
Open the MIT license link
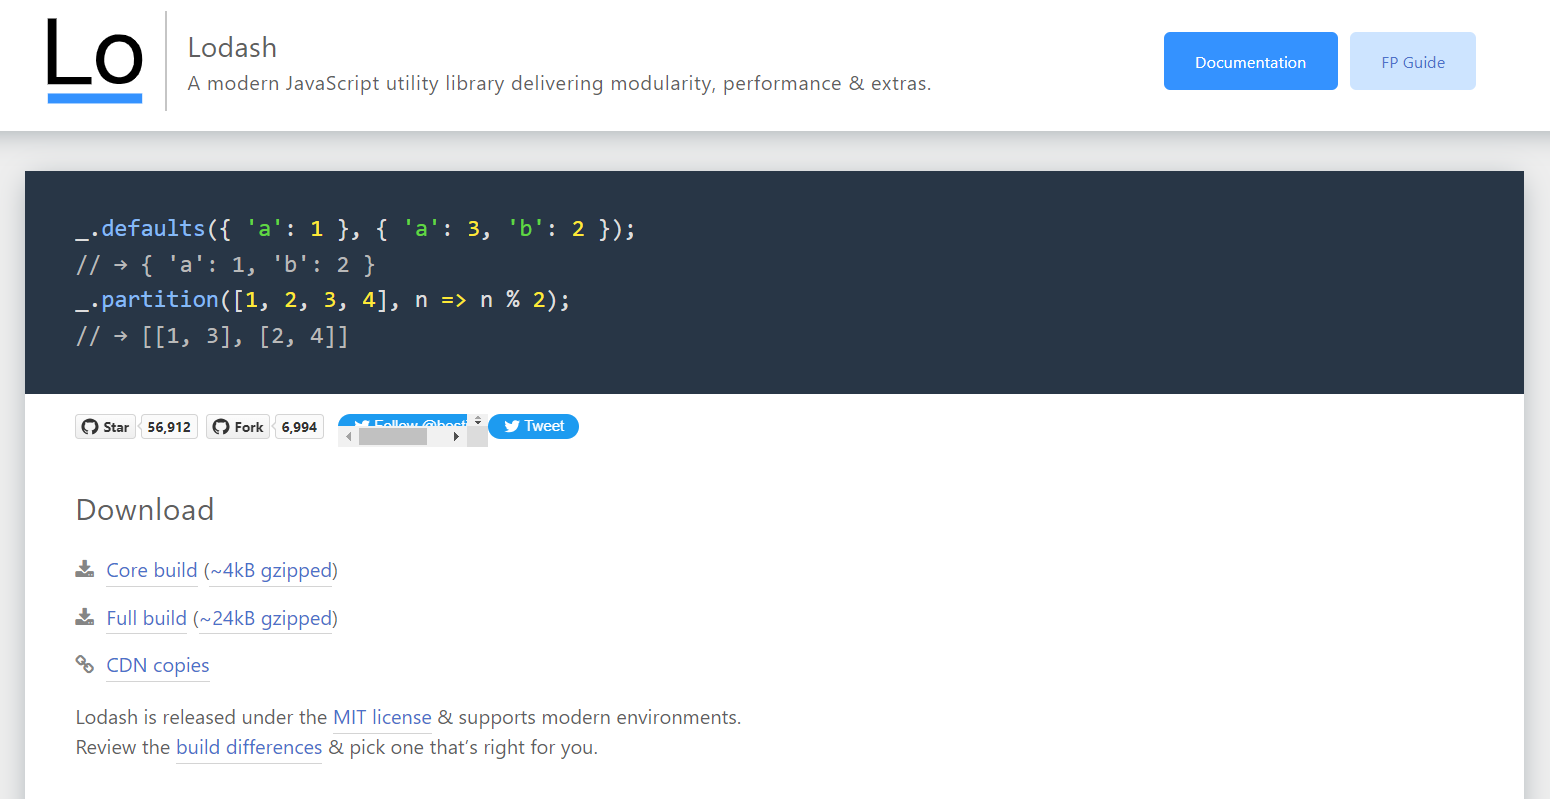coord(382,717)
